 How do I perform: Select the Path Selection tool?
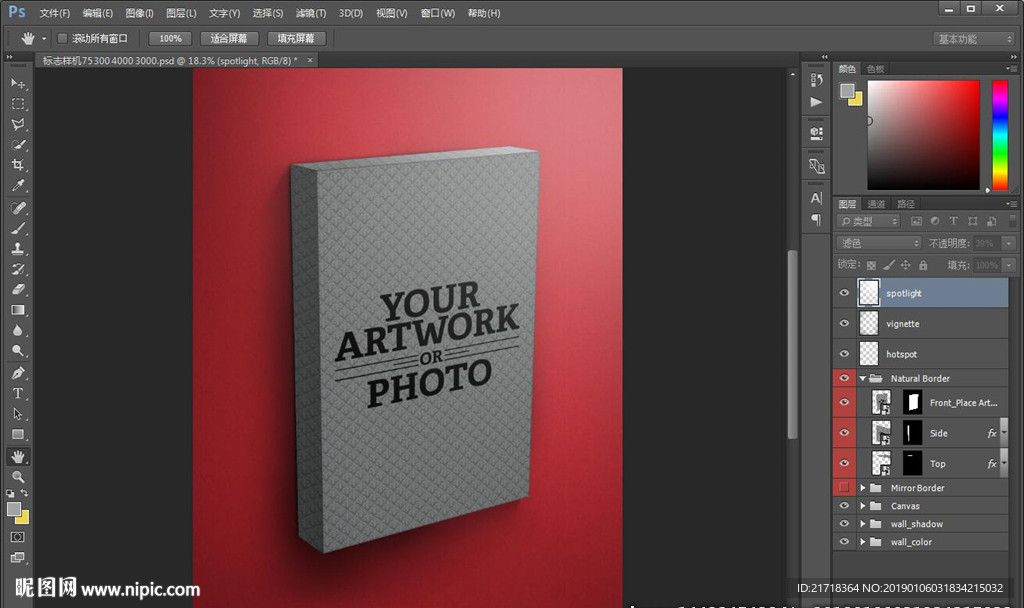pos(18,414)
